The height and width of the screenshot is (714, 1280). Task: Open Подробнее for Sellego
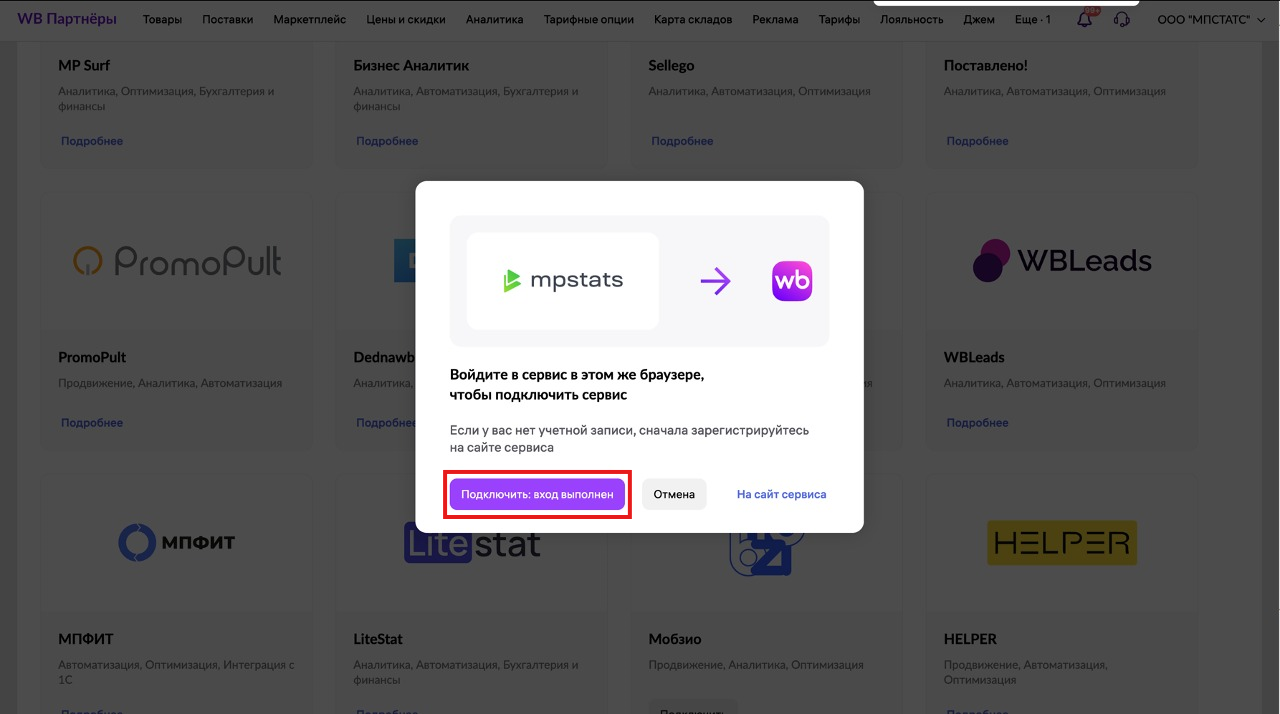[682, 141]
